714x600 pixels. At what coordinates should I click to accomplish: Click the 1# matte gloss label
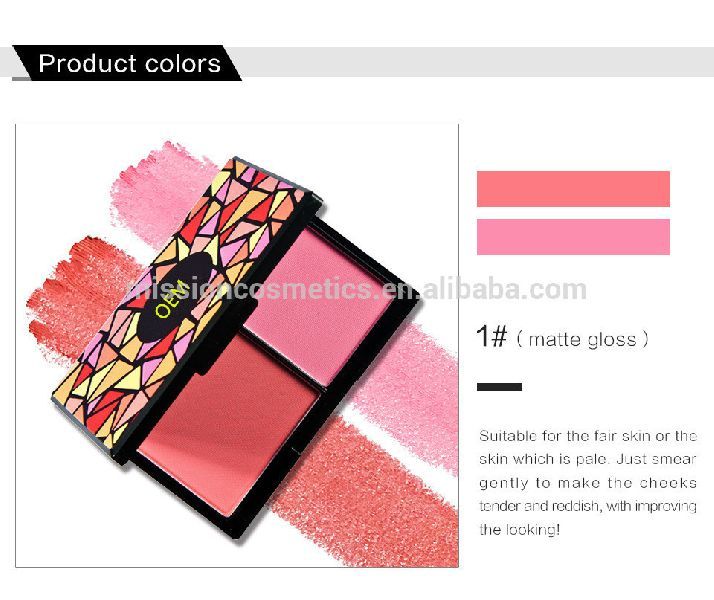coord(562,338)
